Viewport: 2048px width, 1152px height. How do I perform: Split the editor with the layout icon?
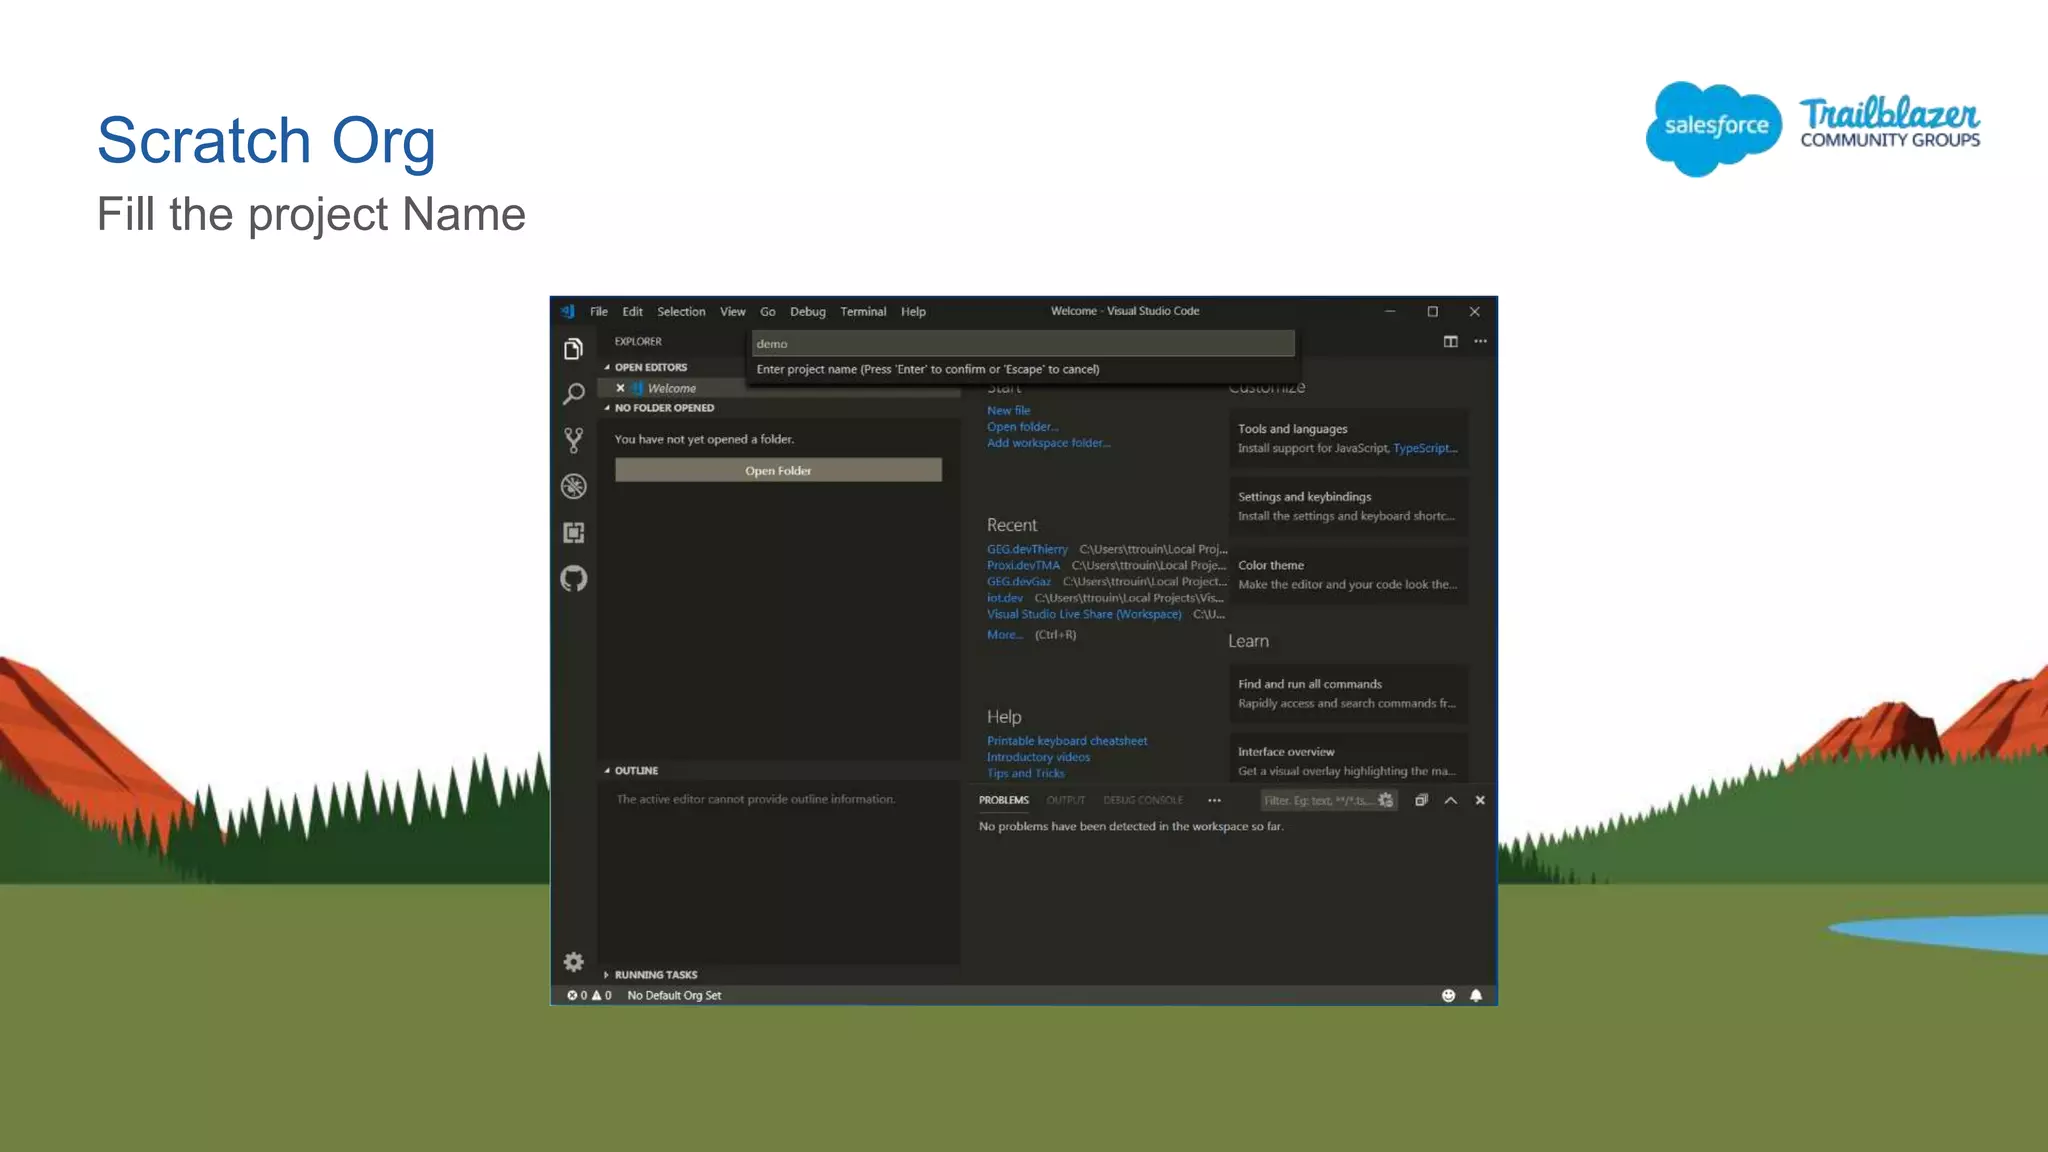click(x=1450, y=341)
